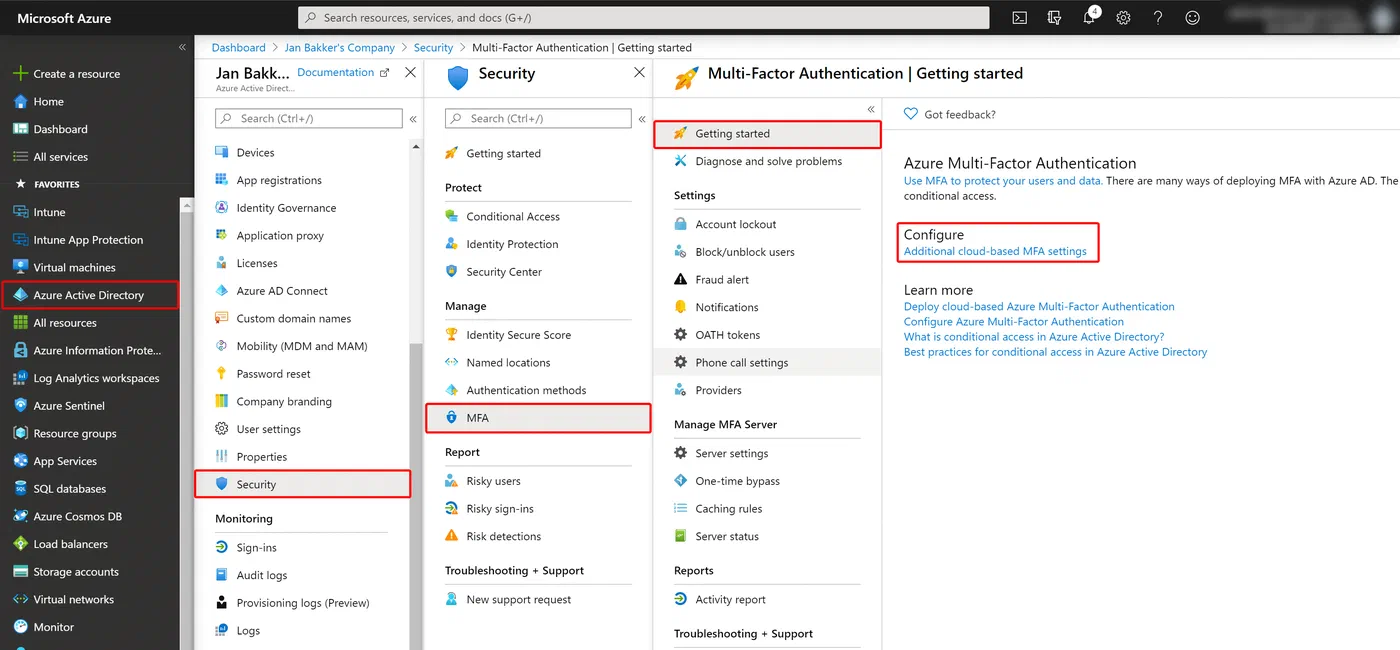Open Azure Sentinel icon in sidebar
The width and height of the screenshot is (1400, 650).
tap(19, 406)
